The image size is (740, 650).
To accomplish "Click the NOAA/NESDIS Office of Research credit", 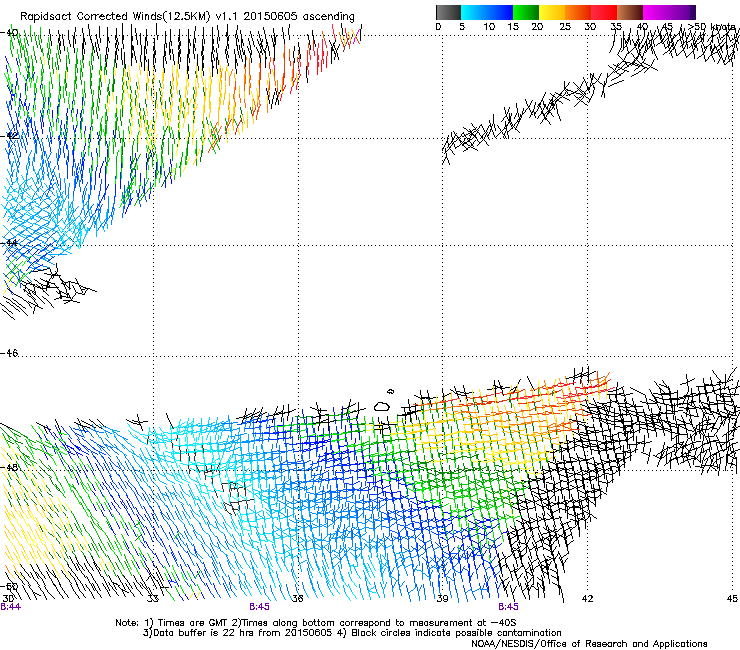I will [x=589, y=644].
